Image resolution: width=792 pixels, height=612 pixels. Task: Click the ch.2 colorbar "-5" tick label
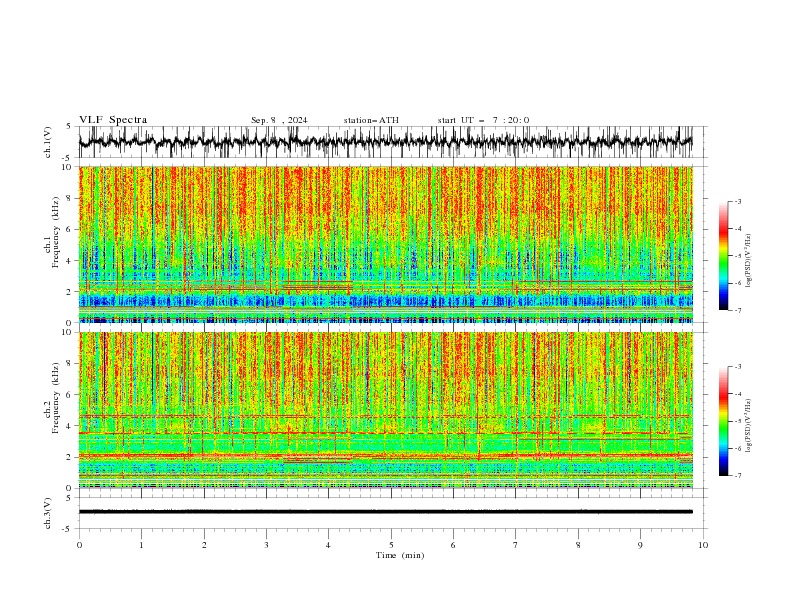tap(737, 421)
